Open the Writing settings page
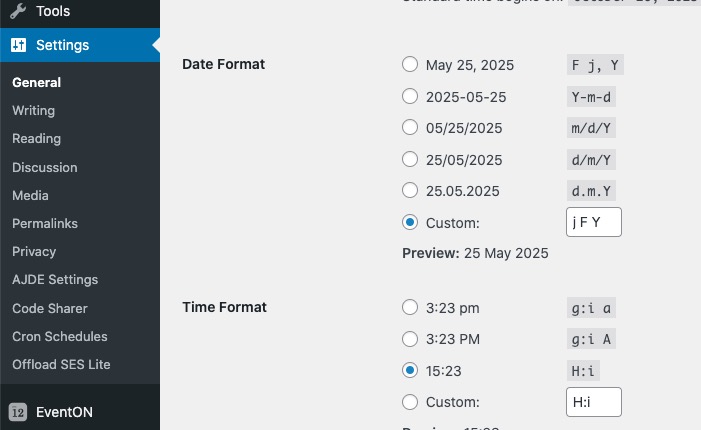This screenshot has width=701, height=430. coord(34,110)
